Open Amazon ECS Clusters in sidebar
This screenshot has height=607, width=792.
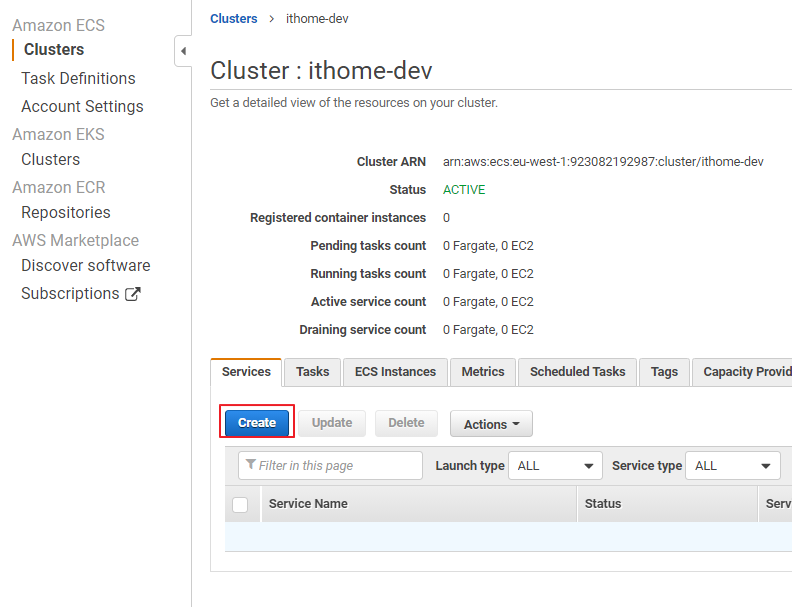coord(54,49)
